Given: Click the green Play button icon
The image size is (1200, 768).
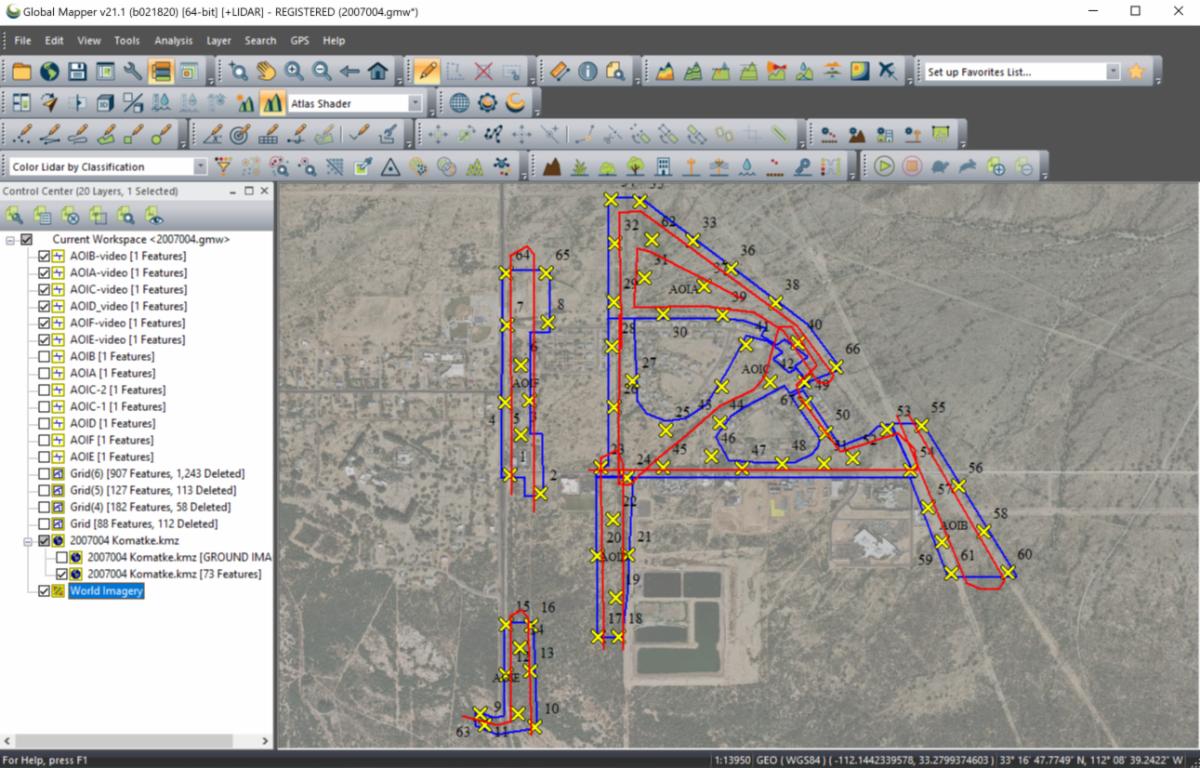Looking at the screenshot, I should [x=883, y=166].
